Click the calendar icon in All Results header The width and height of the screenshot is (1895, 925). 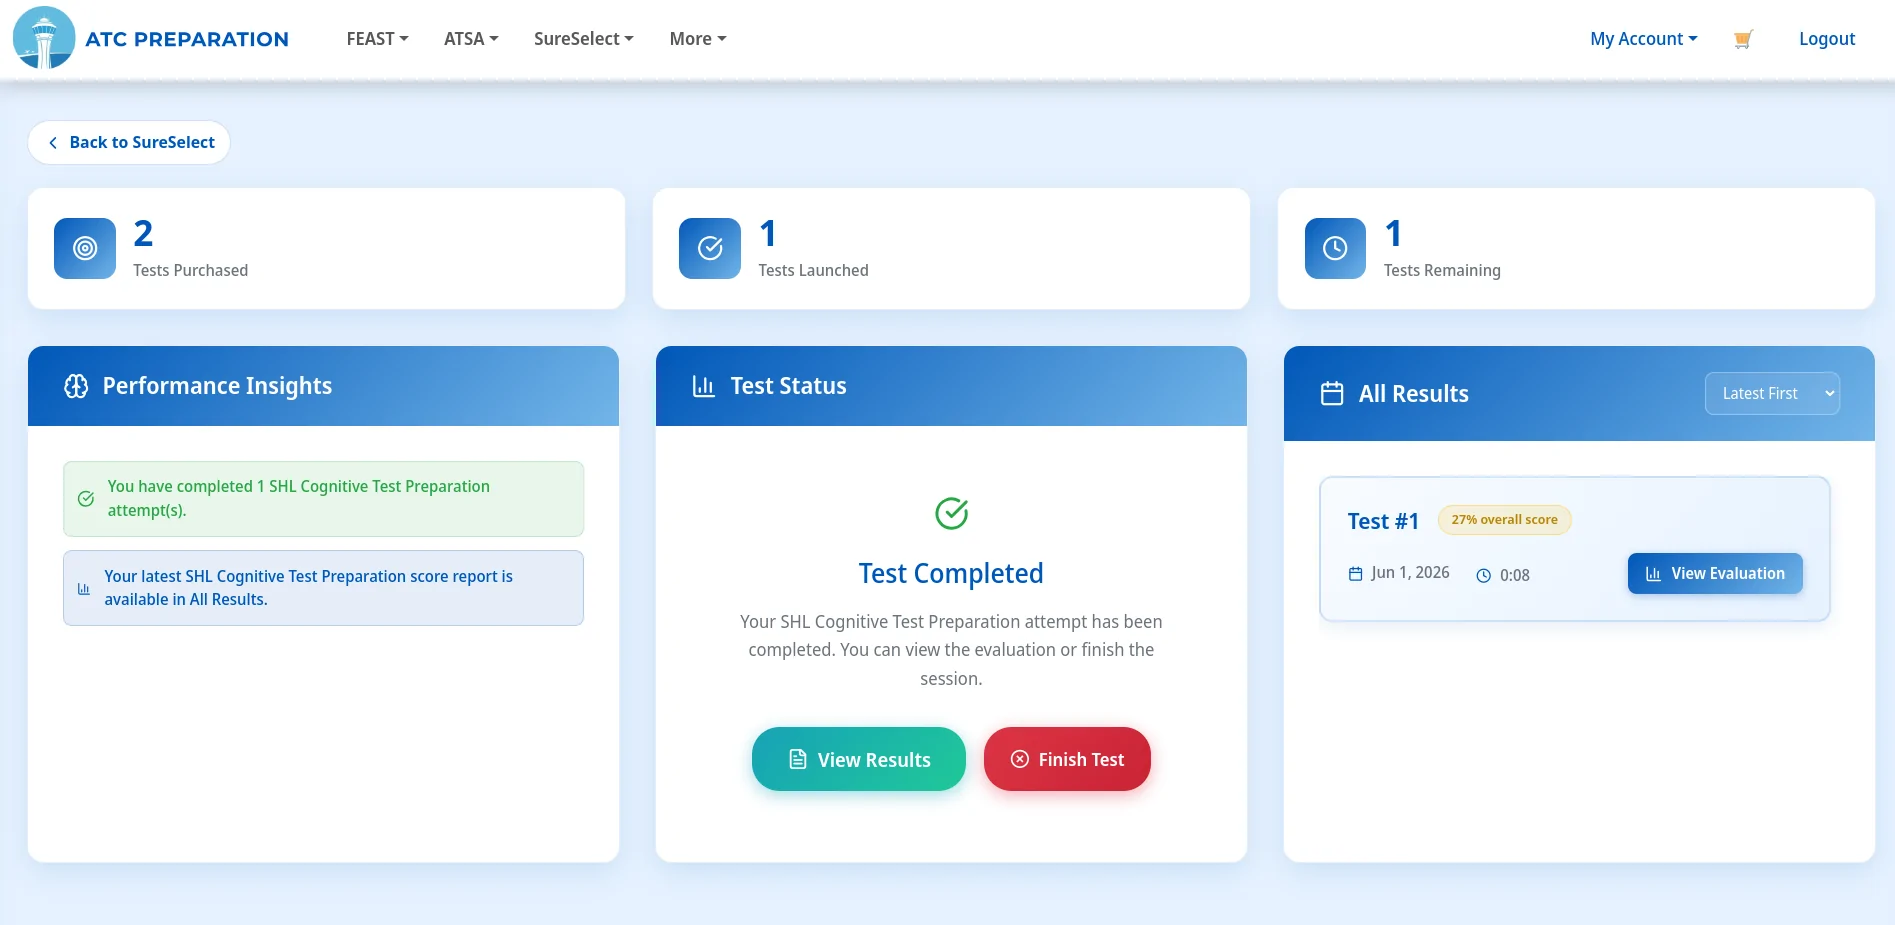coord(1332,393)
